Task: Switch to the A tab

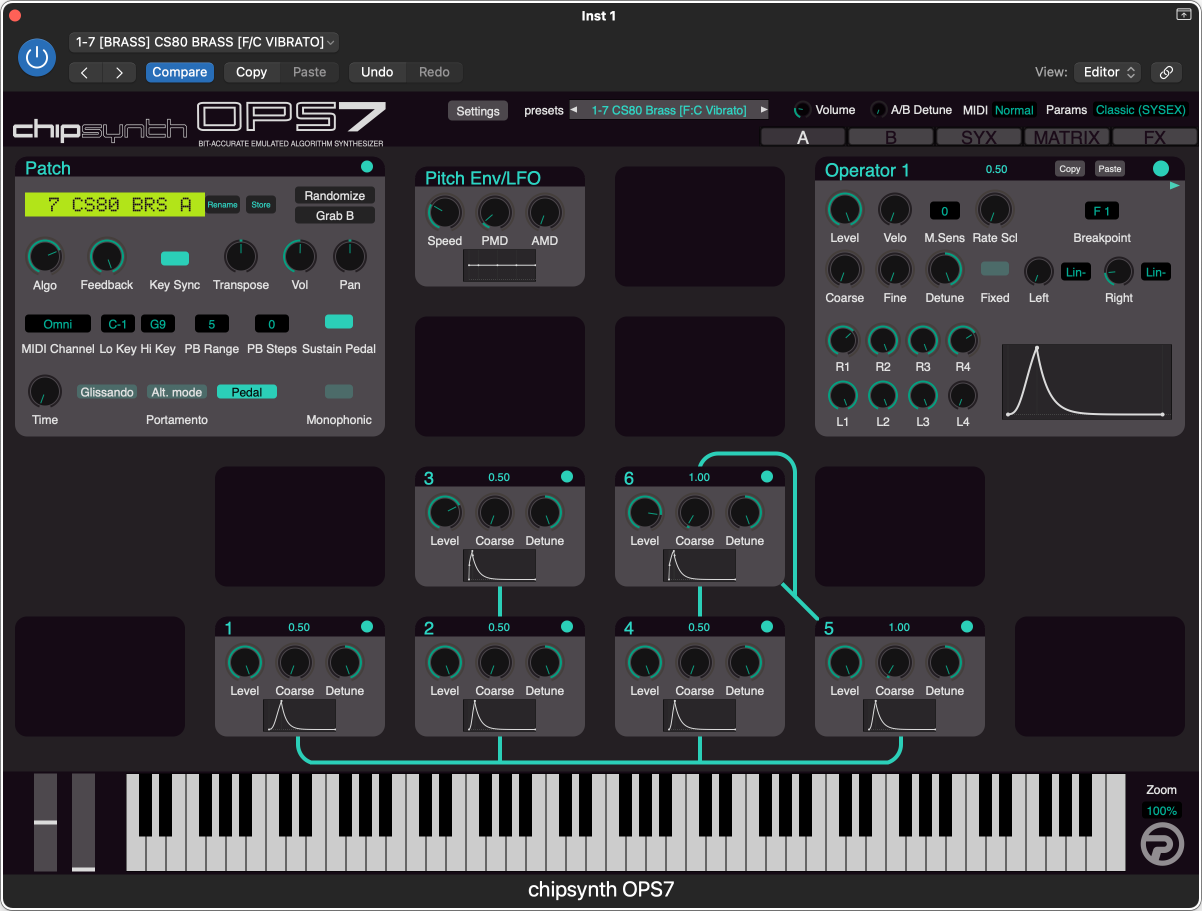Action: (x=803, y=138)
